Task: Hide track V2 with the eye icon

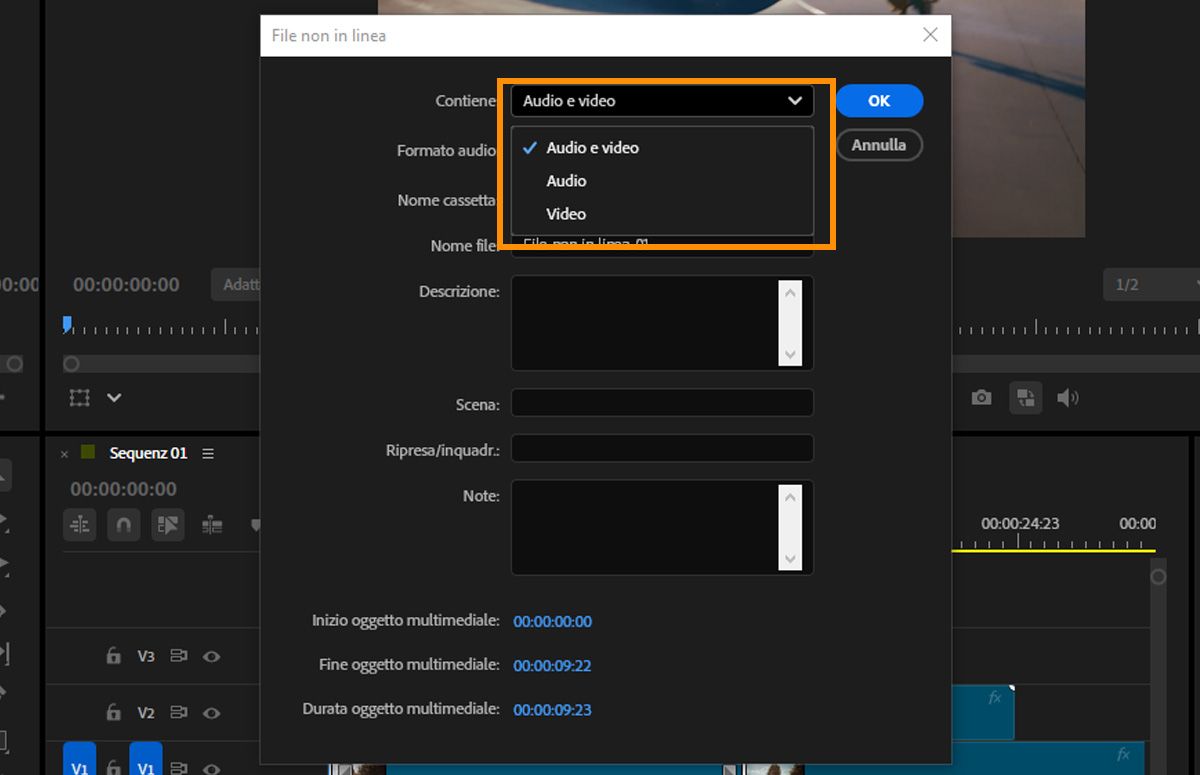Action: coord(211,713)
